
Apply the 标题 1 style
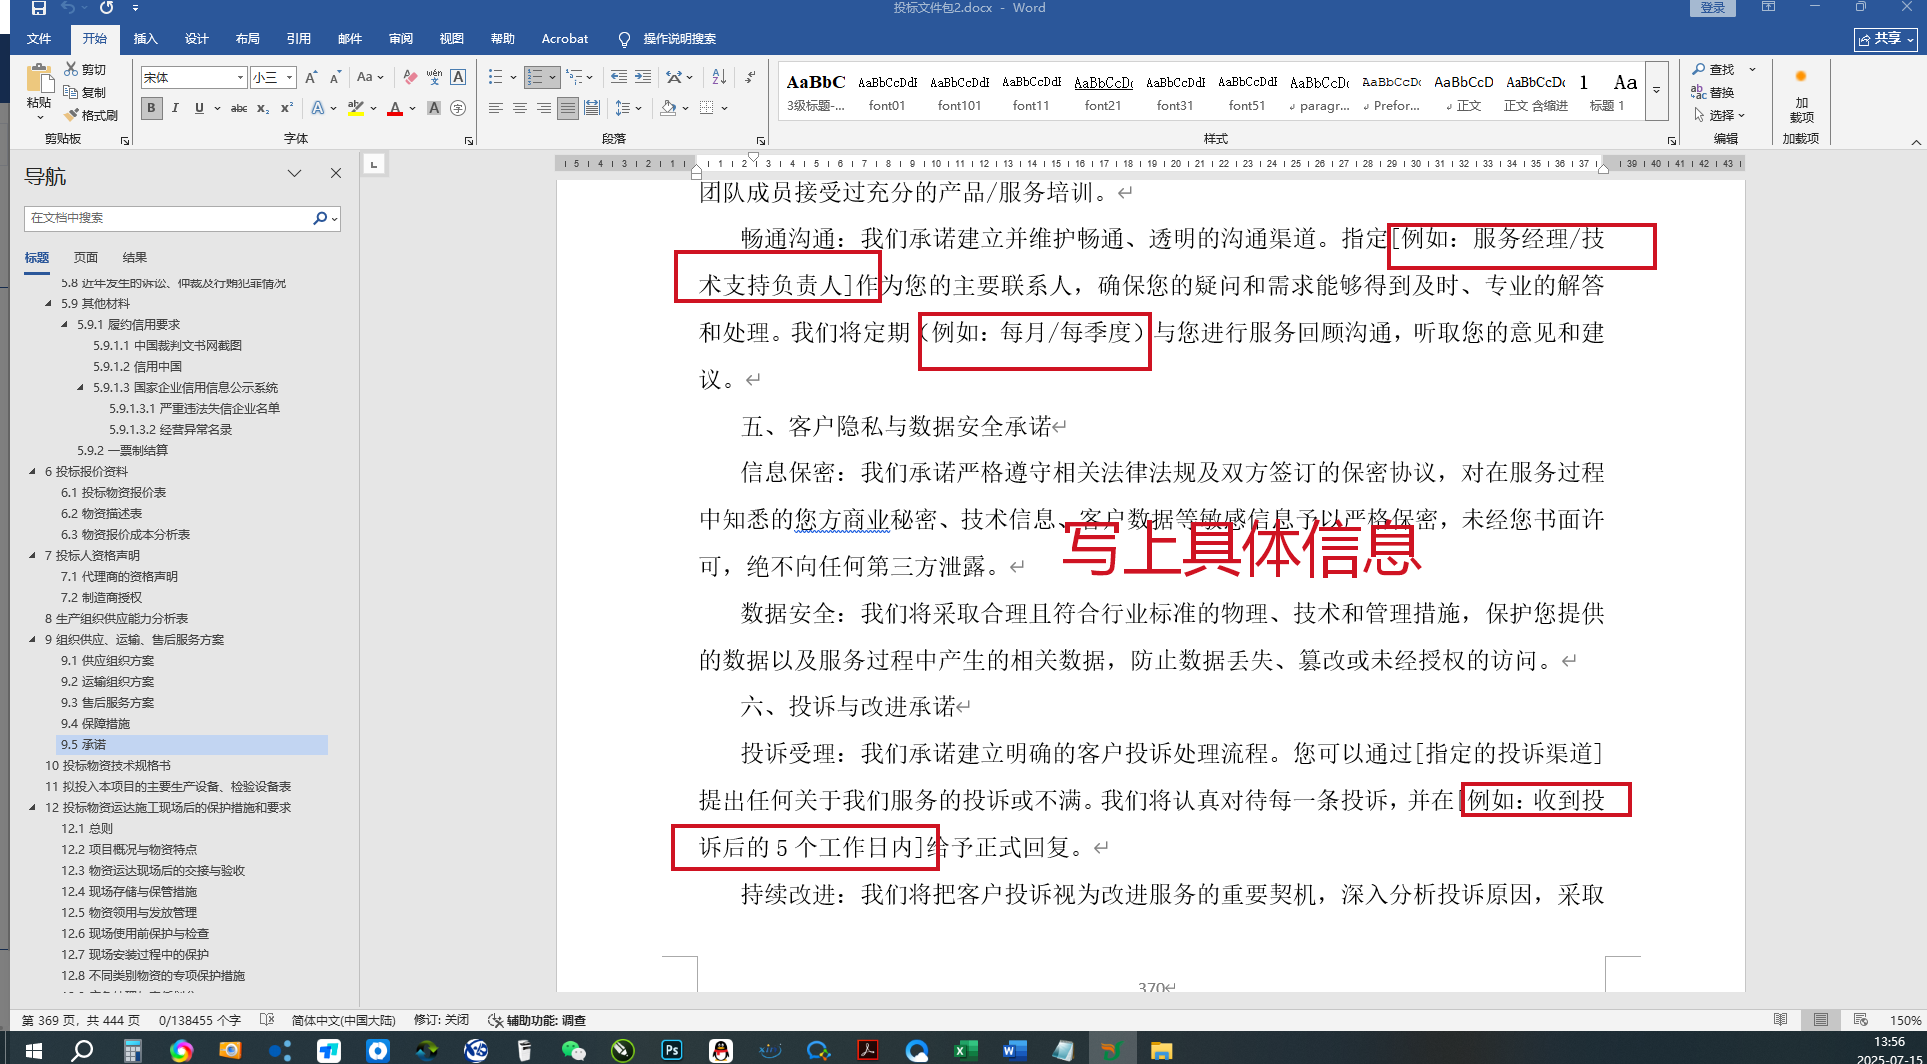(x=1608, y=92)
